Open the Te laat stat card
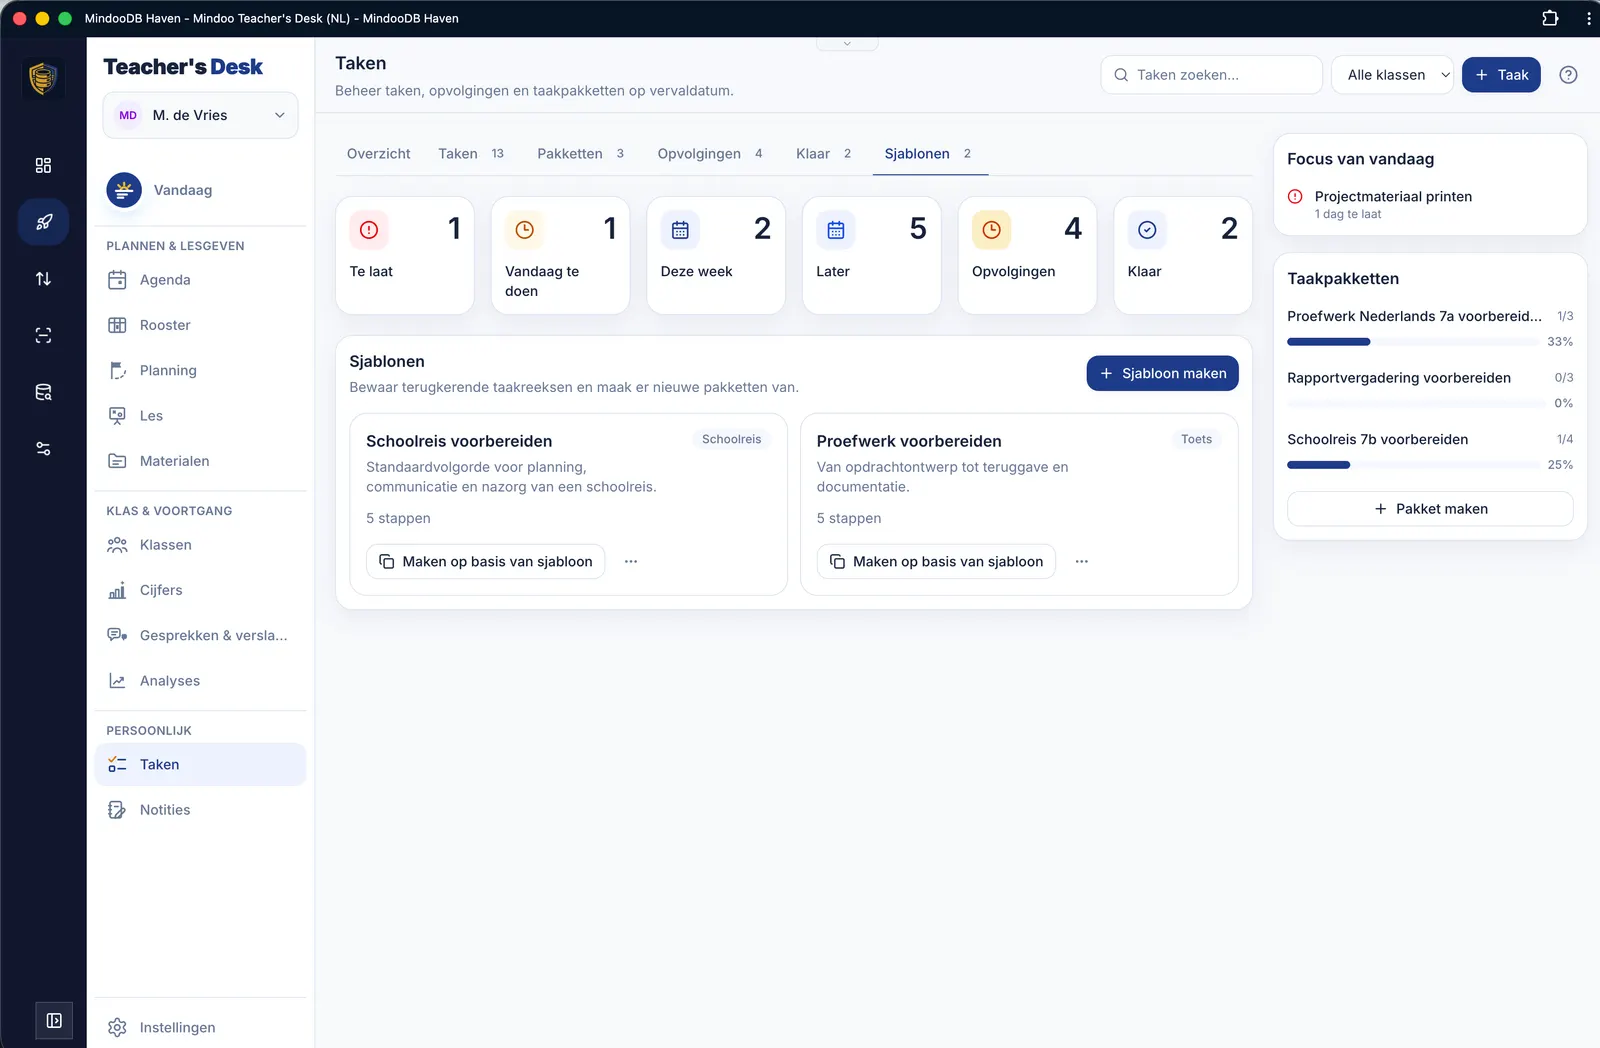 click(x=405, y=256)
